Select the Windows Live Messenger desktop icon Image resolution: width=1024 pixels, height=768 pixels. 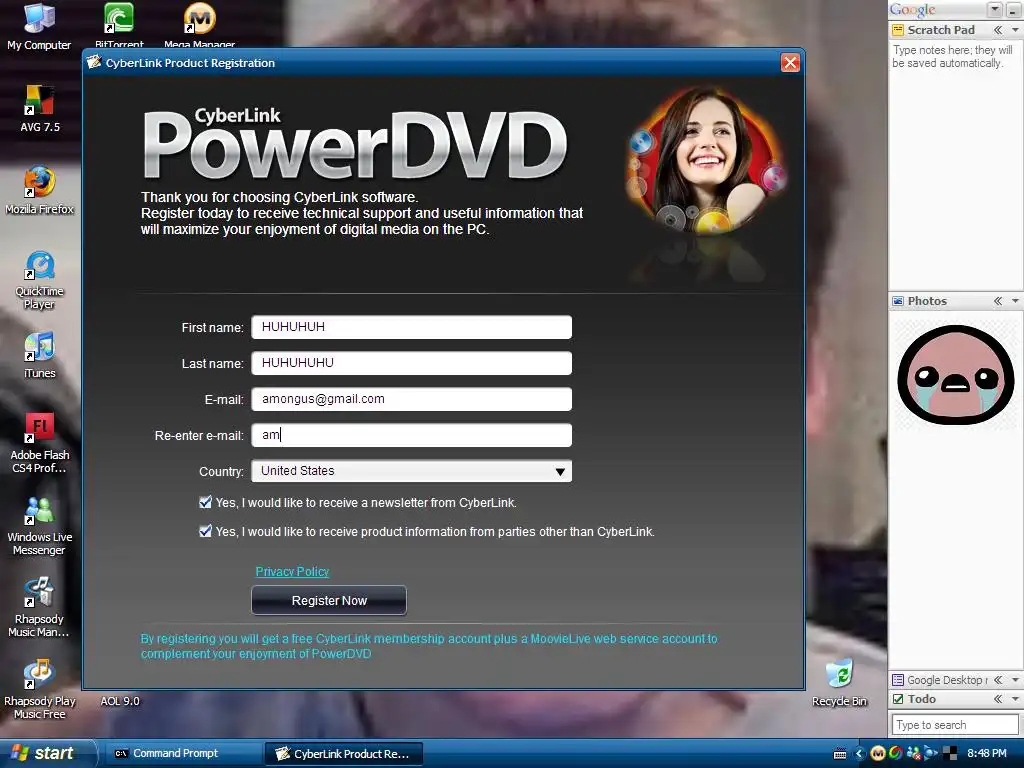pyautogui.click(x=40, y=525)
